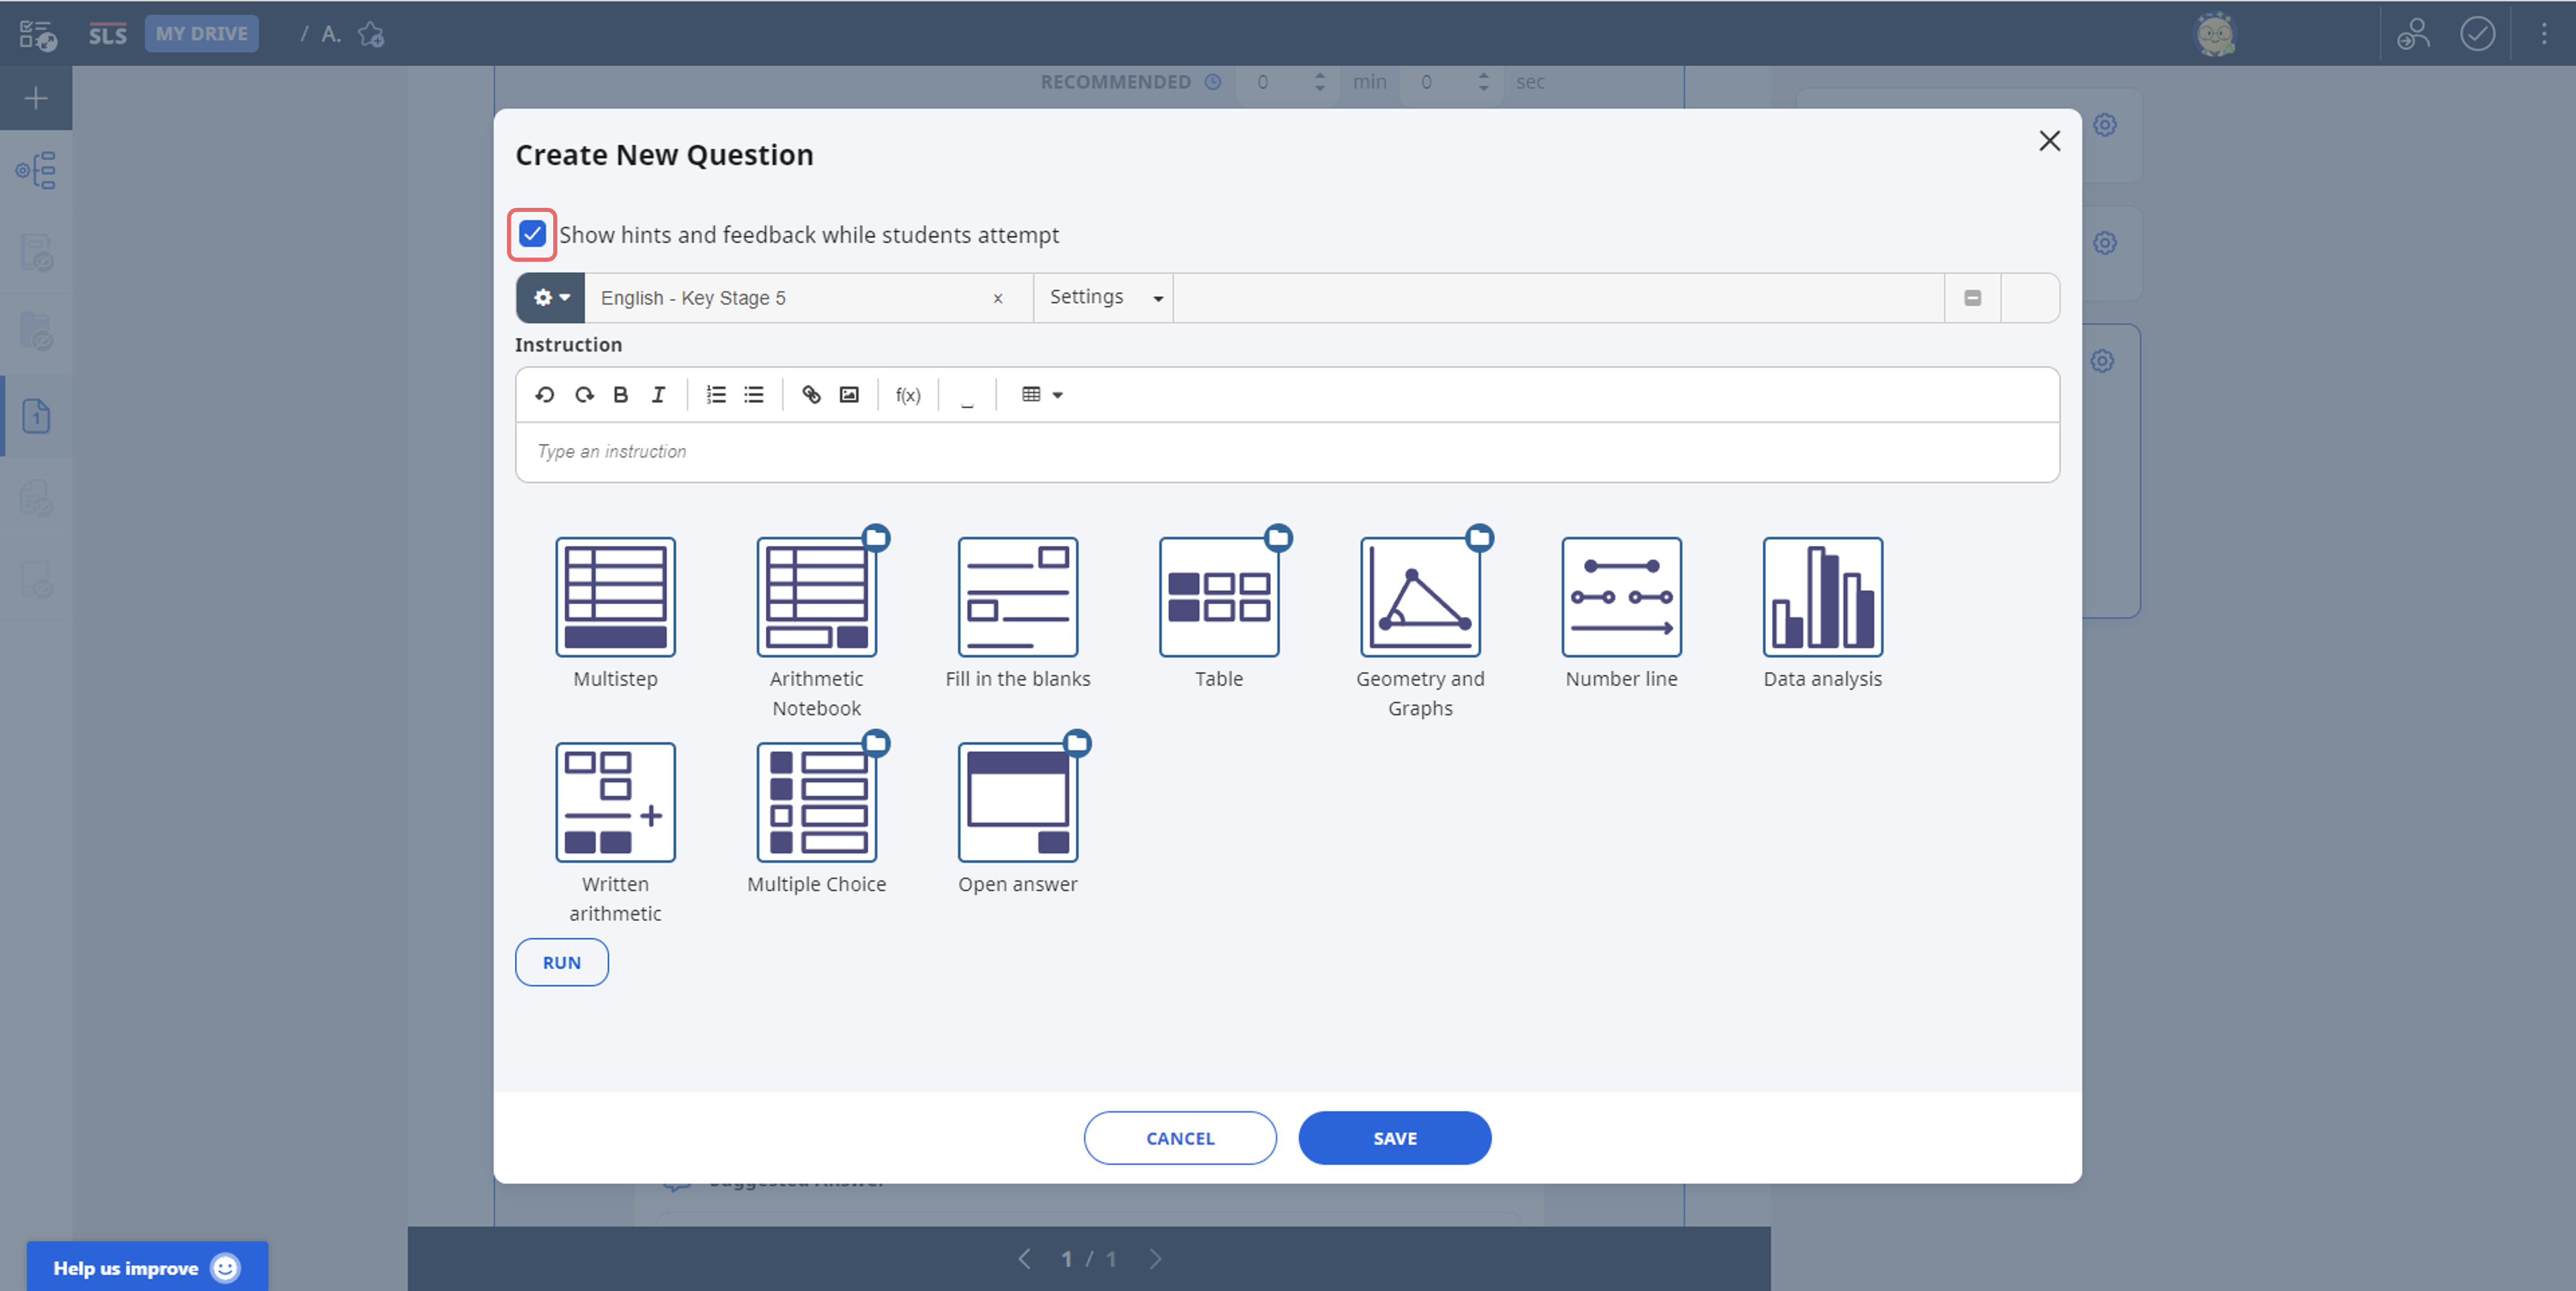Screen dimensions: 2576x1291
Task: Uncheck Show hints and feedback checkbox
Action: [532, 234]
